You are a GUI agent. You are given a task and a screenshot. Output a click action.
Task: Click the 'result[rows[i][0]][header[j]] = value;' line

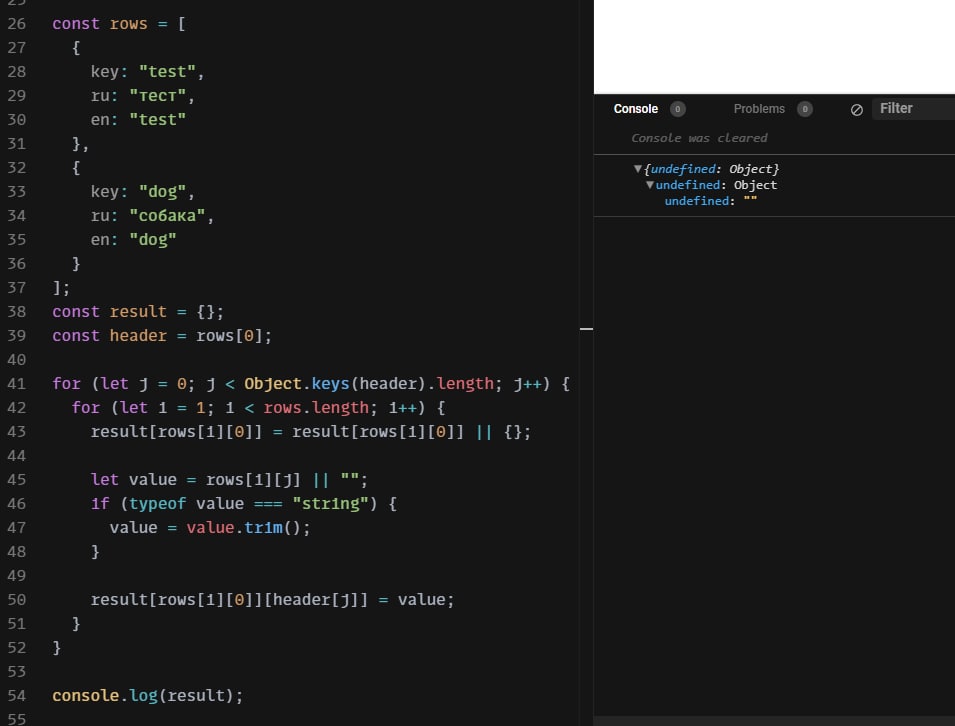pyautogui.click(x=272, y=600)
